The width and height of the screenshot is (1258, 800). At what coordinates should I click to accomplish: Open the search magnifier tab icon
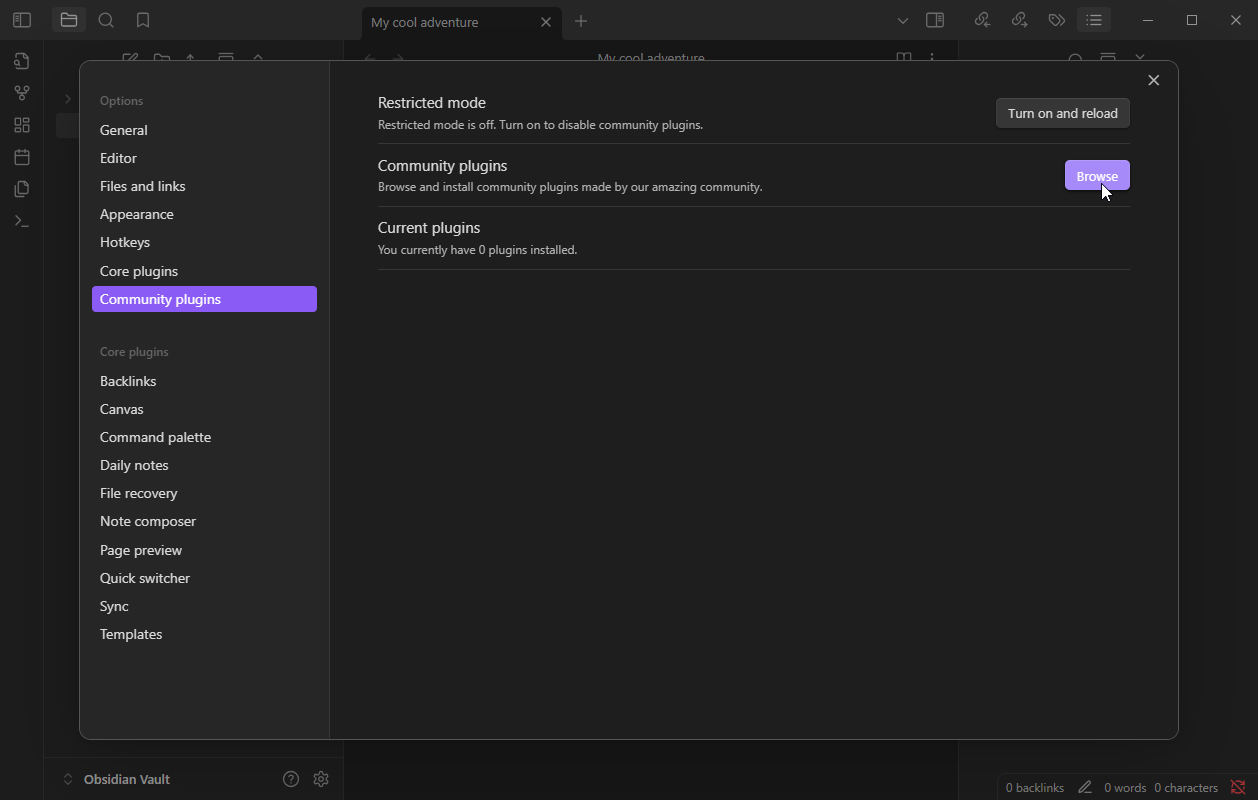coord(106,20)
